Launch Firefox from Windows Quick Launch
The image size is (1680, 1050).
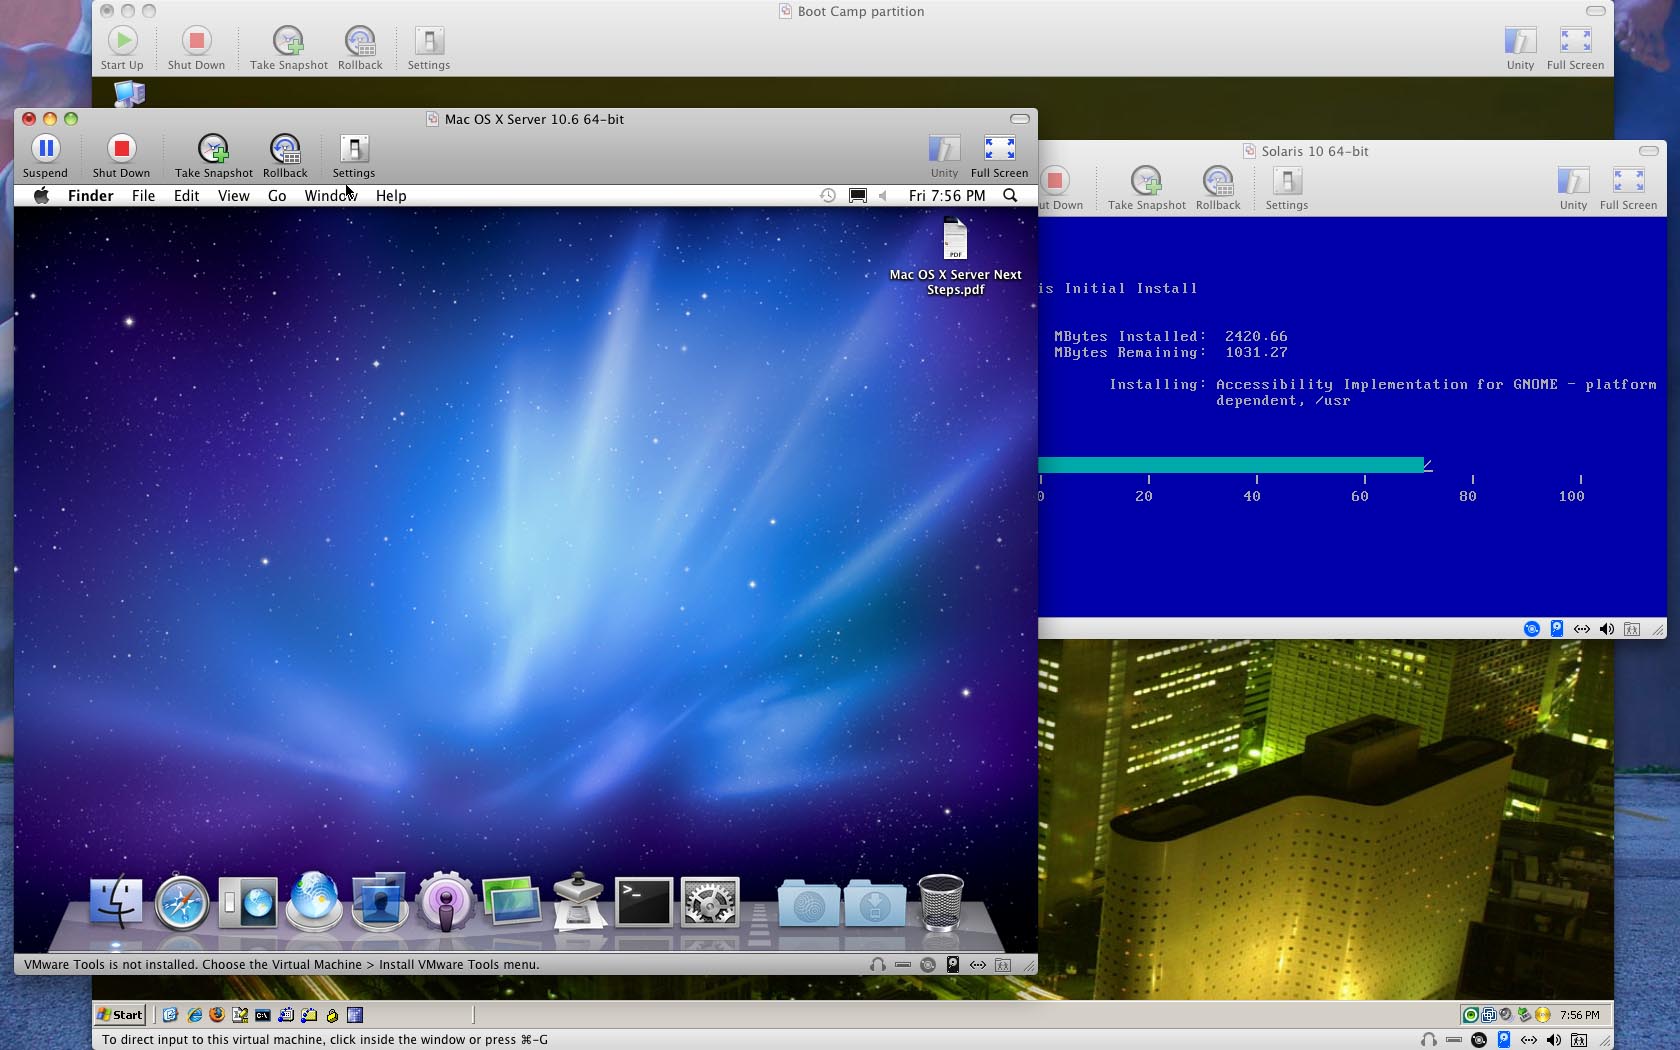coord(217,1015)
